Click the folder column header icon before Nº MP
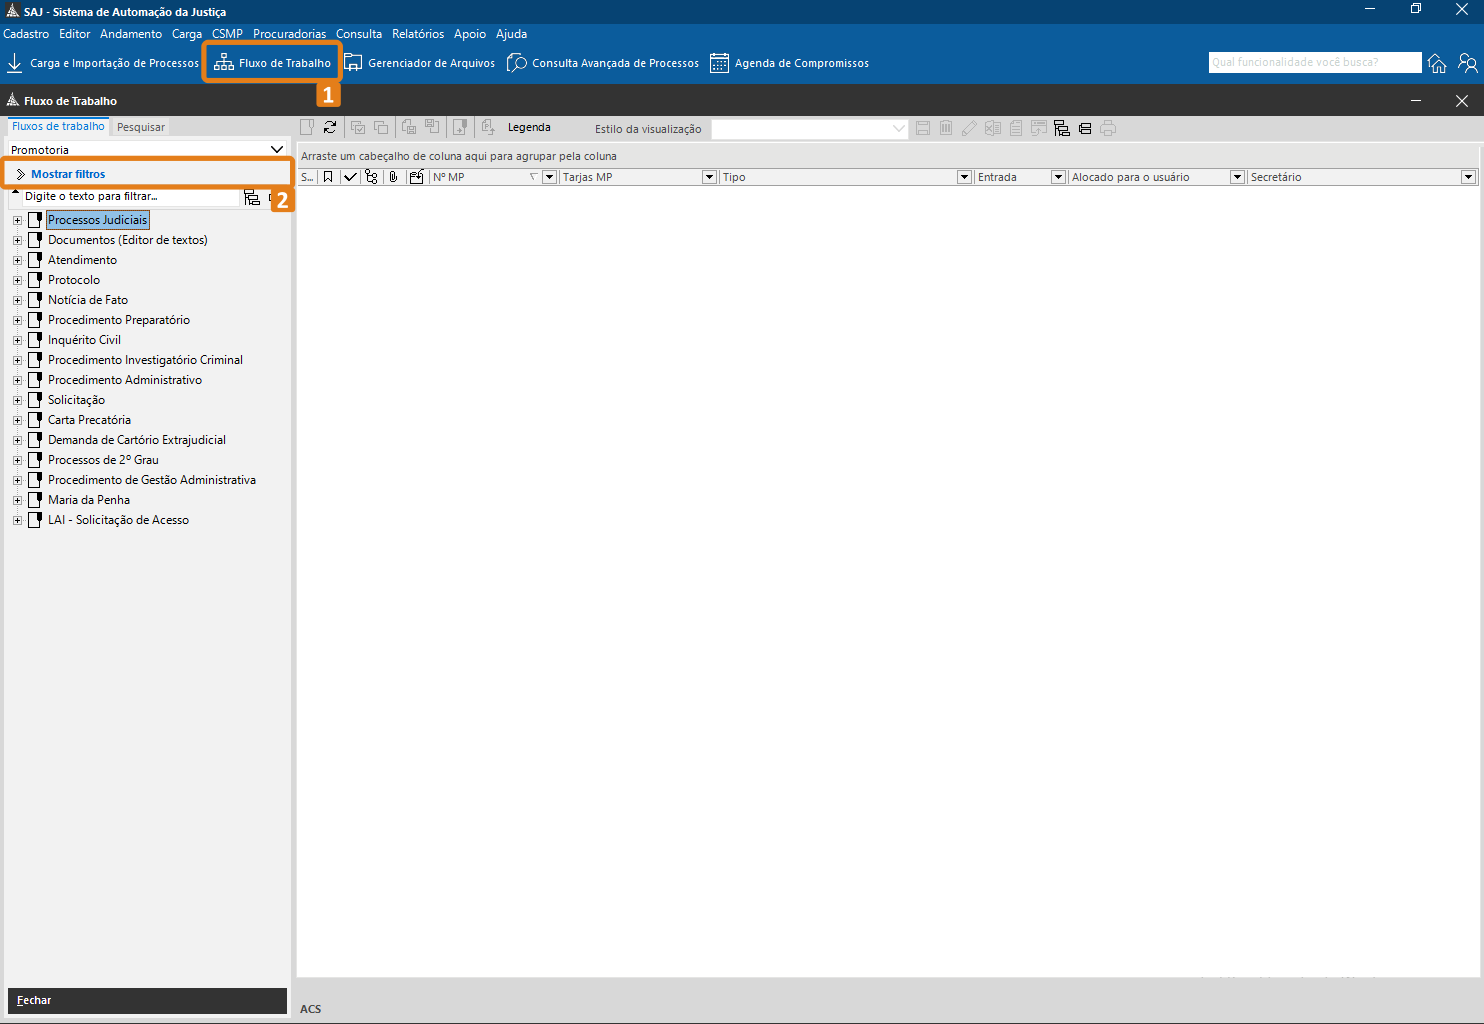The image size is (1484, 1024). click(417, 177)
